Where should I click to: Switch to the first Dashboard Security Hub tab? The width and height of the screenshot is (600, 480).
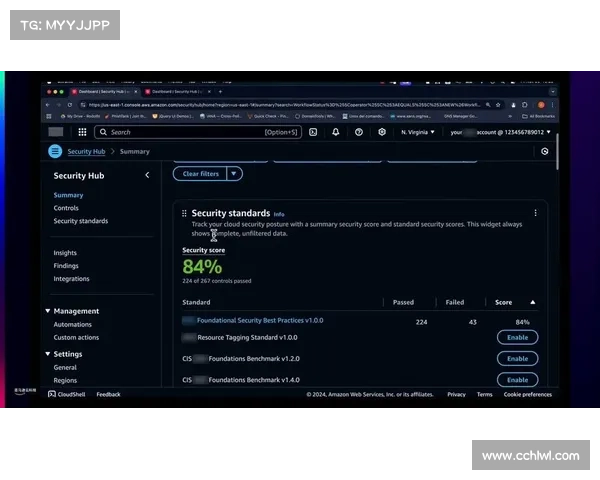click(104, 92)
